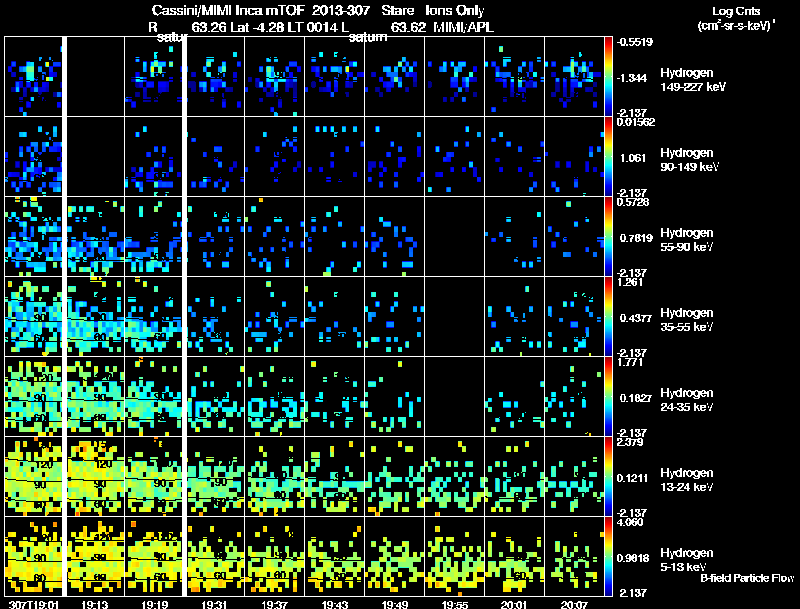Click the 0.5728 color scale value
The height and width of the screenshot is (609, 800).
point(633,202)
